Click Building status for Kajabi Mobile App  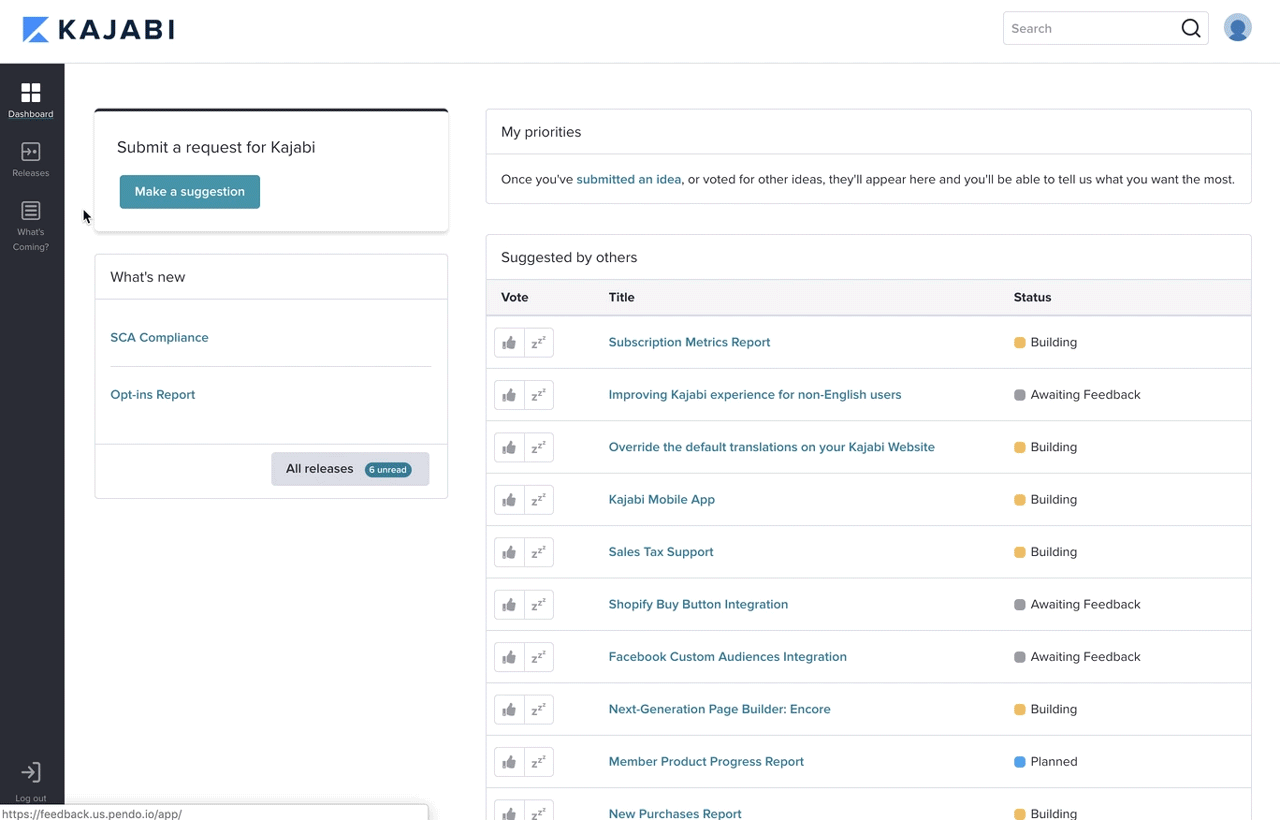1046,500
